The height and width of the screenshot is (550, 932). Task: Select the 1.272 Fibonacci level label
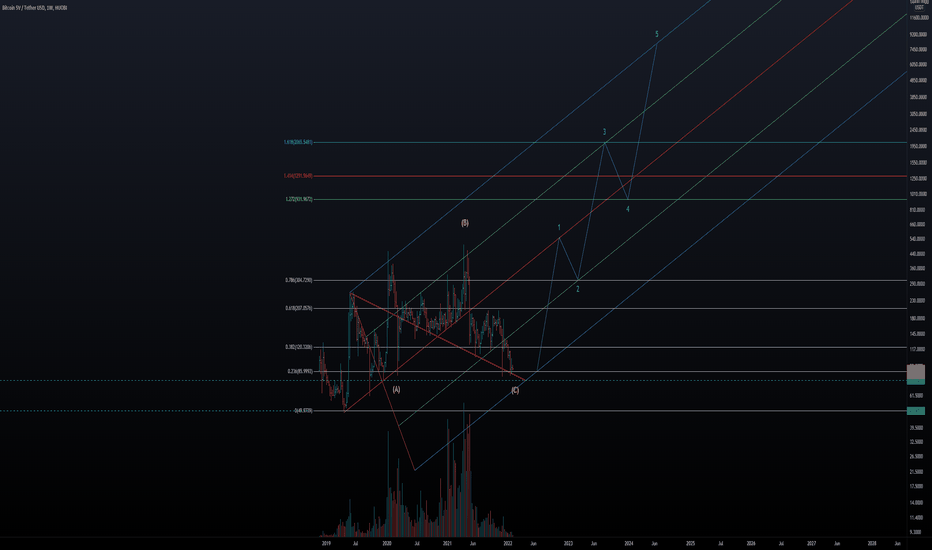pyautogui.click(x=298, y=199)
